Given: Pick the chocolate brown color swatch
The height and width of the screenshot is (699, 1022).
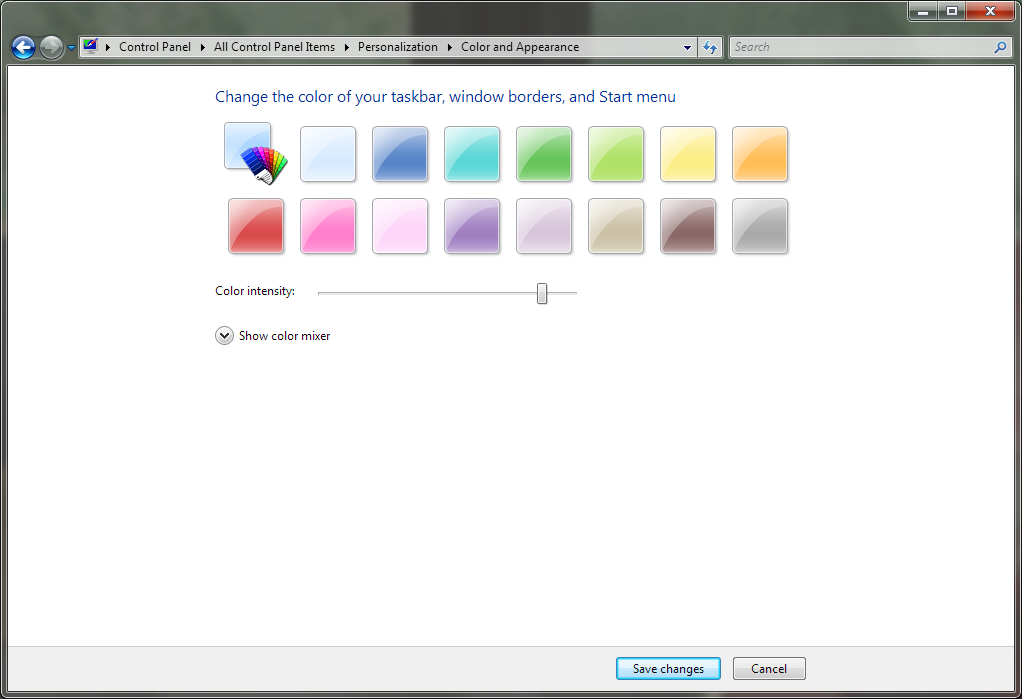Looking at the screenshot, I should coord(688,226).
